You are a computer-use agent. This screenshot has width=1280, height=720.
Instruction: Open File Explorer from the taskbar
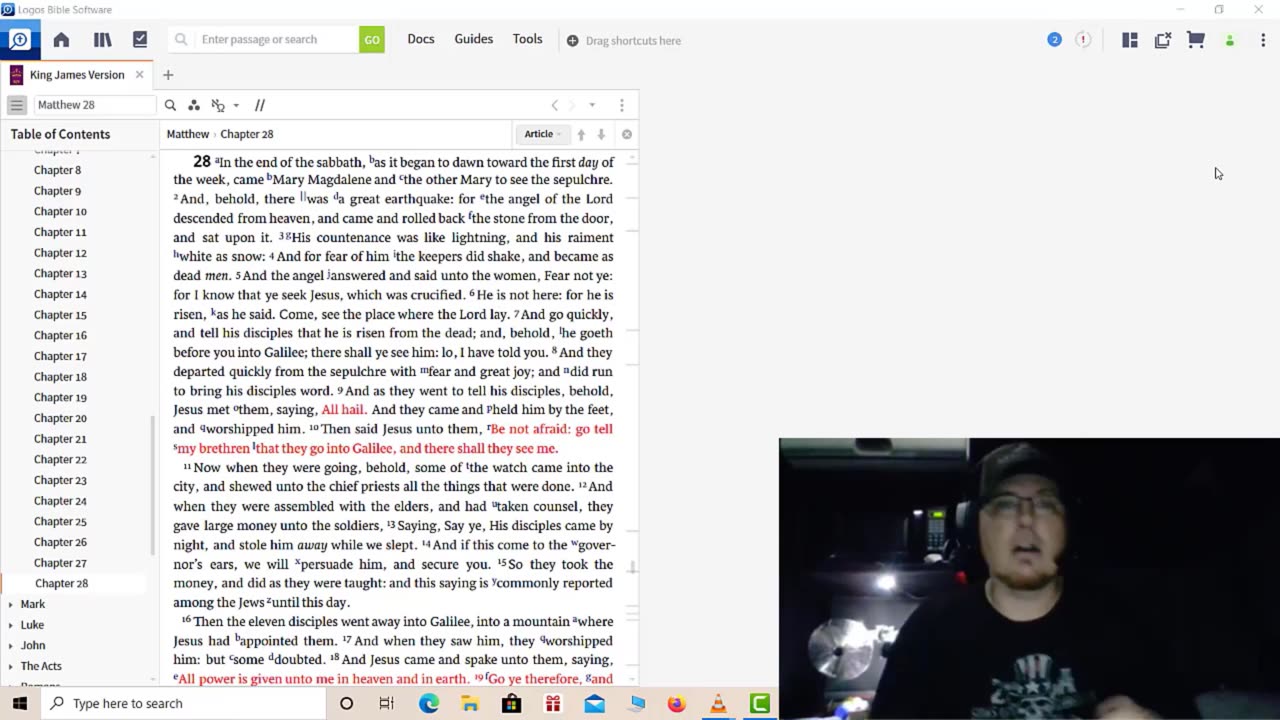(470, 703)
